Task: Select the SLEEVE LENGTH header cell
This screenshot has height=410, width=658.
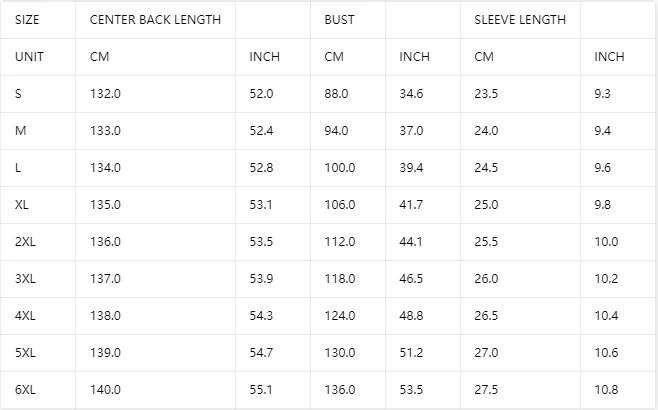Action: pos(520,20)
